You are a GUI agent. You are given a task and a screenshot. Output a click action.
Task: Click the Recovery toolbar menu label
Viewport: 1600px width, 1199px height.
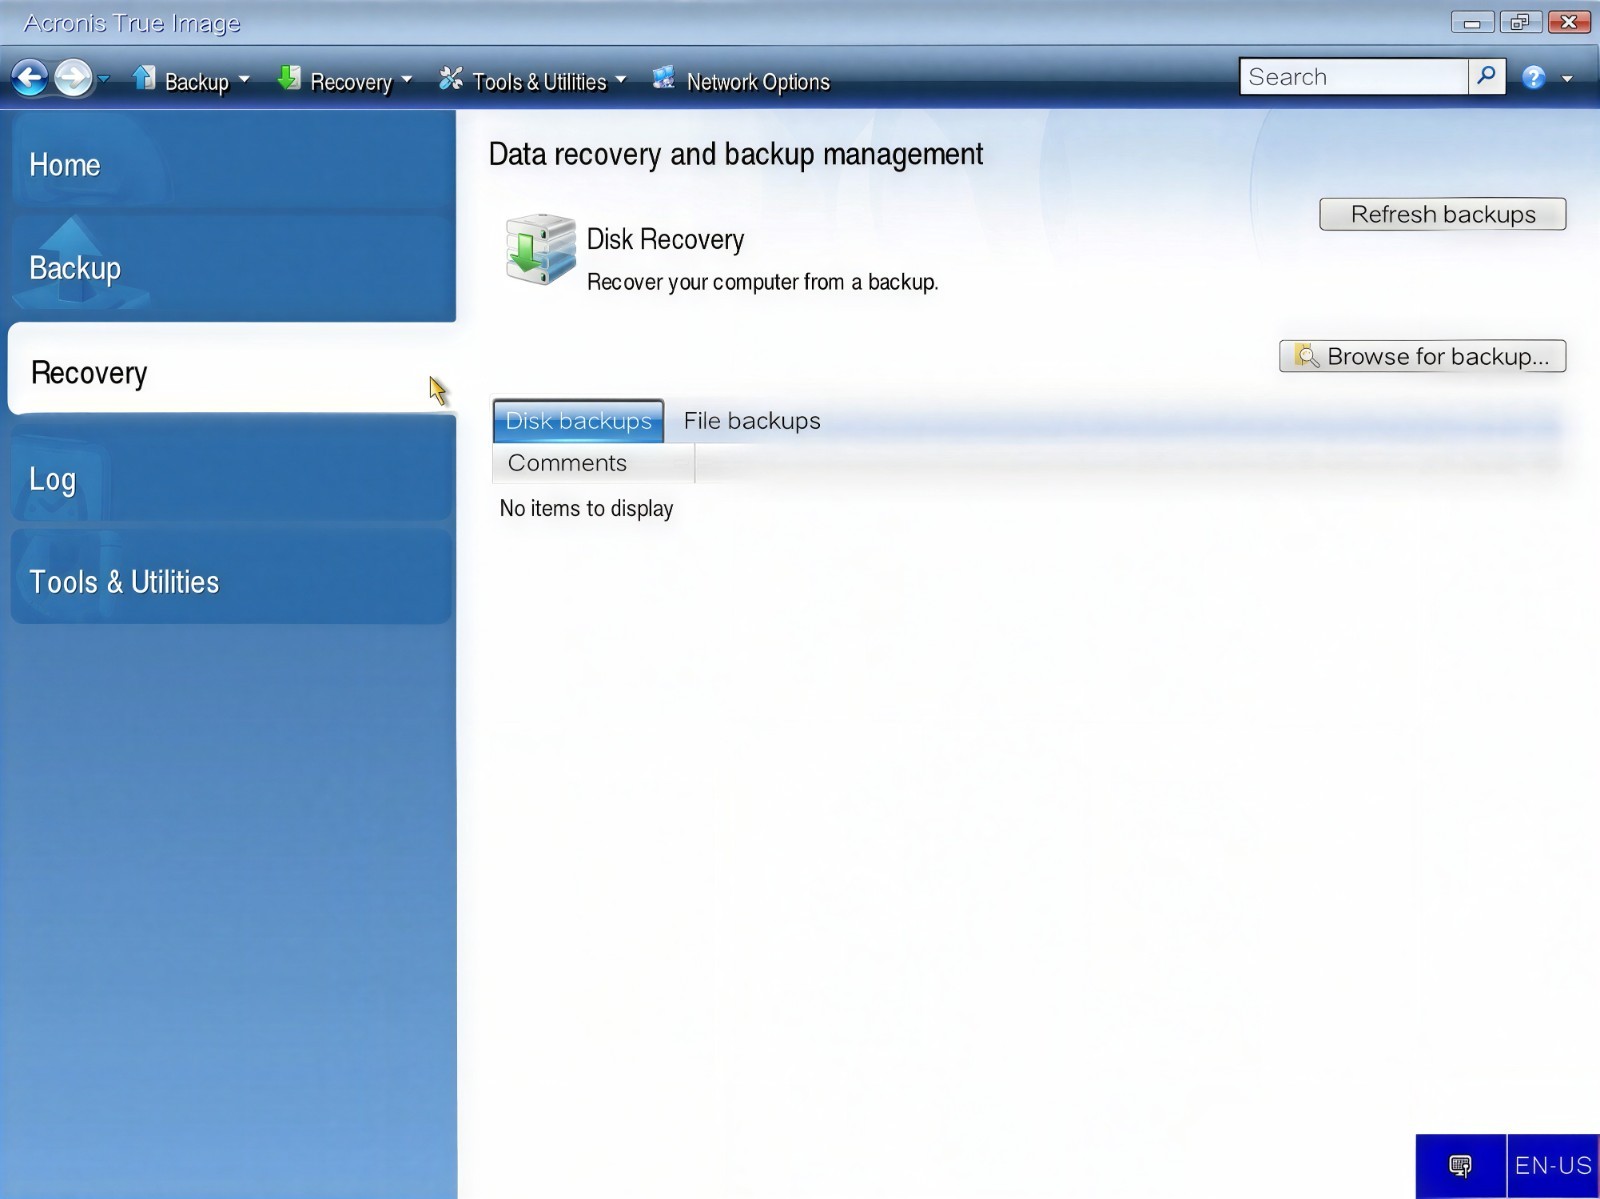[x=351, y=82]
